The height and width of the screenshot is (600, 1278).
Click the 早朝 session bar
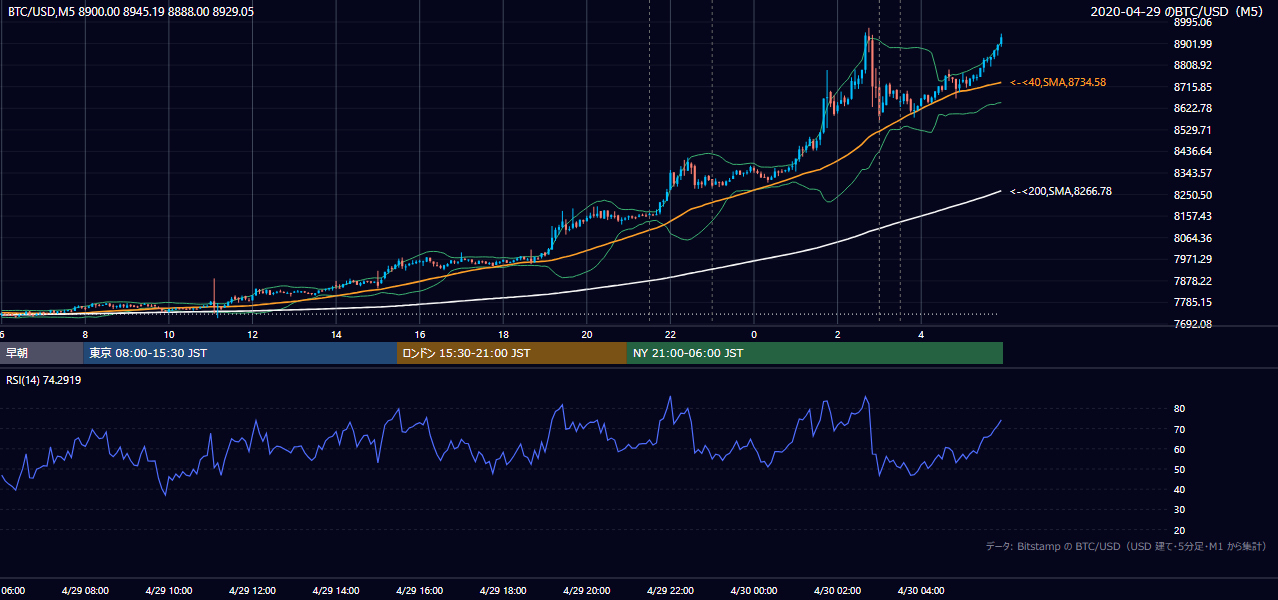[x=41, y=353]
